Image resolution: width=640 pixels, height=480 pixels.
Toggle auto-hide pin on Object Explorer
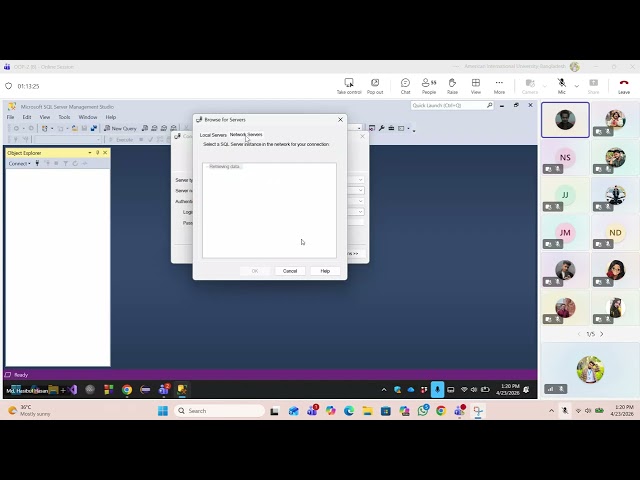[98, 153]
